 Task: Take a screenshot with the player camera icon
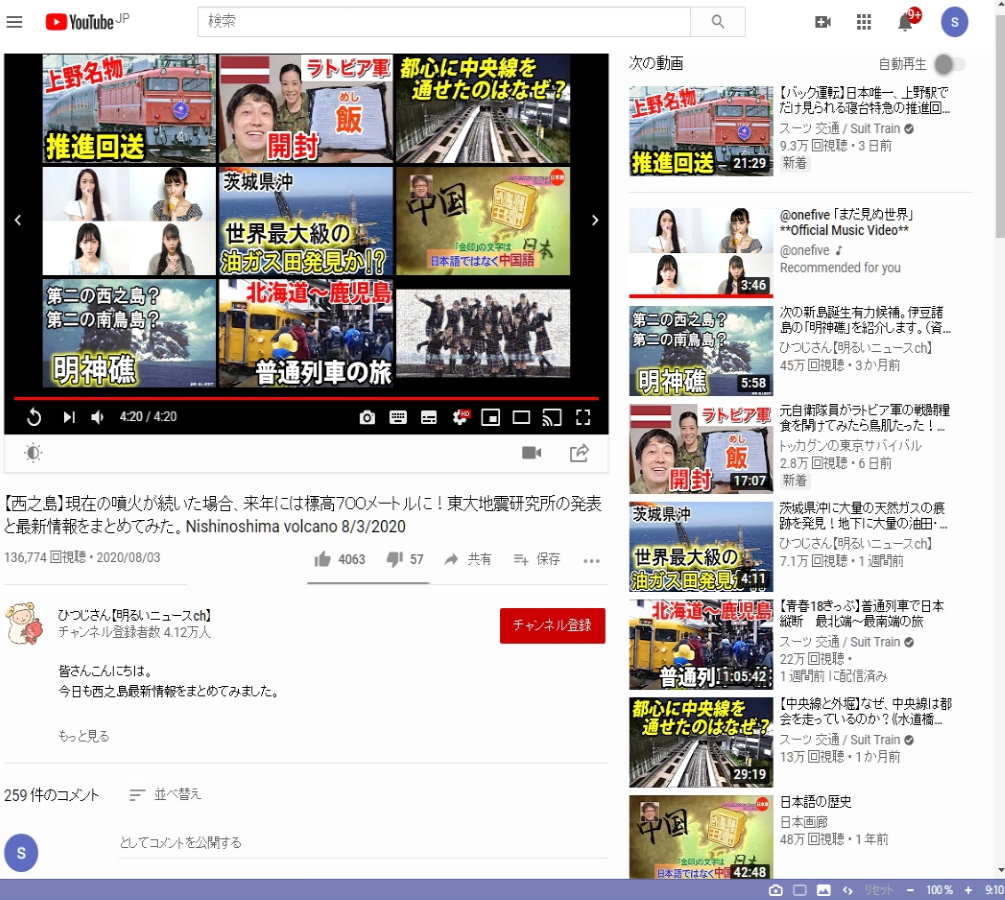[x=367, y=418]
